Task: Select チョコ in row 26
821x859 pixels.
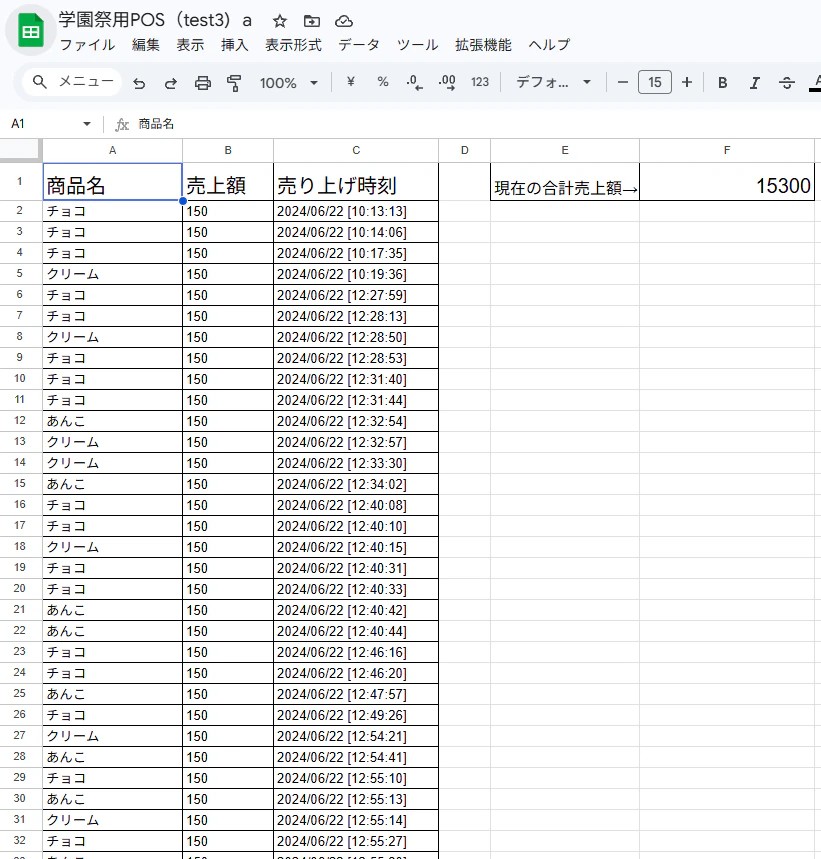Action: click(x=112, y=715)
